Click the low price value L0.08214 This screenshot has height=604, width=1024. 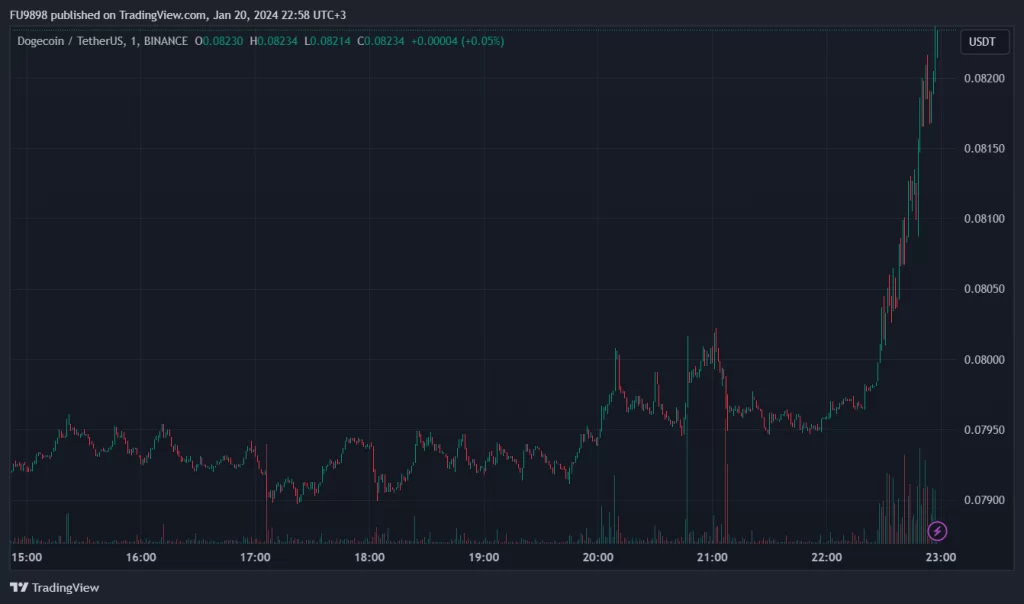(x=327, y=41)
